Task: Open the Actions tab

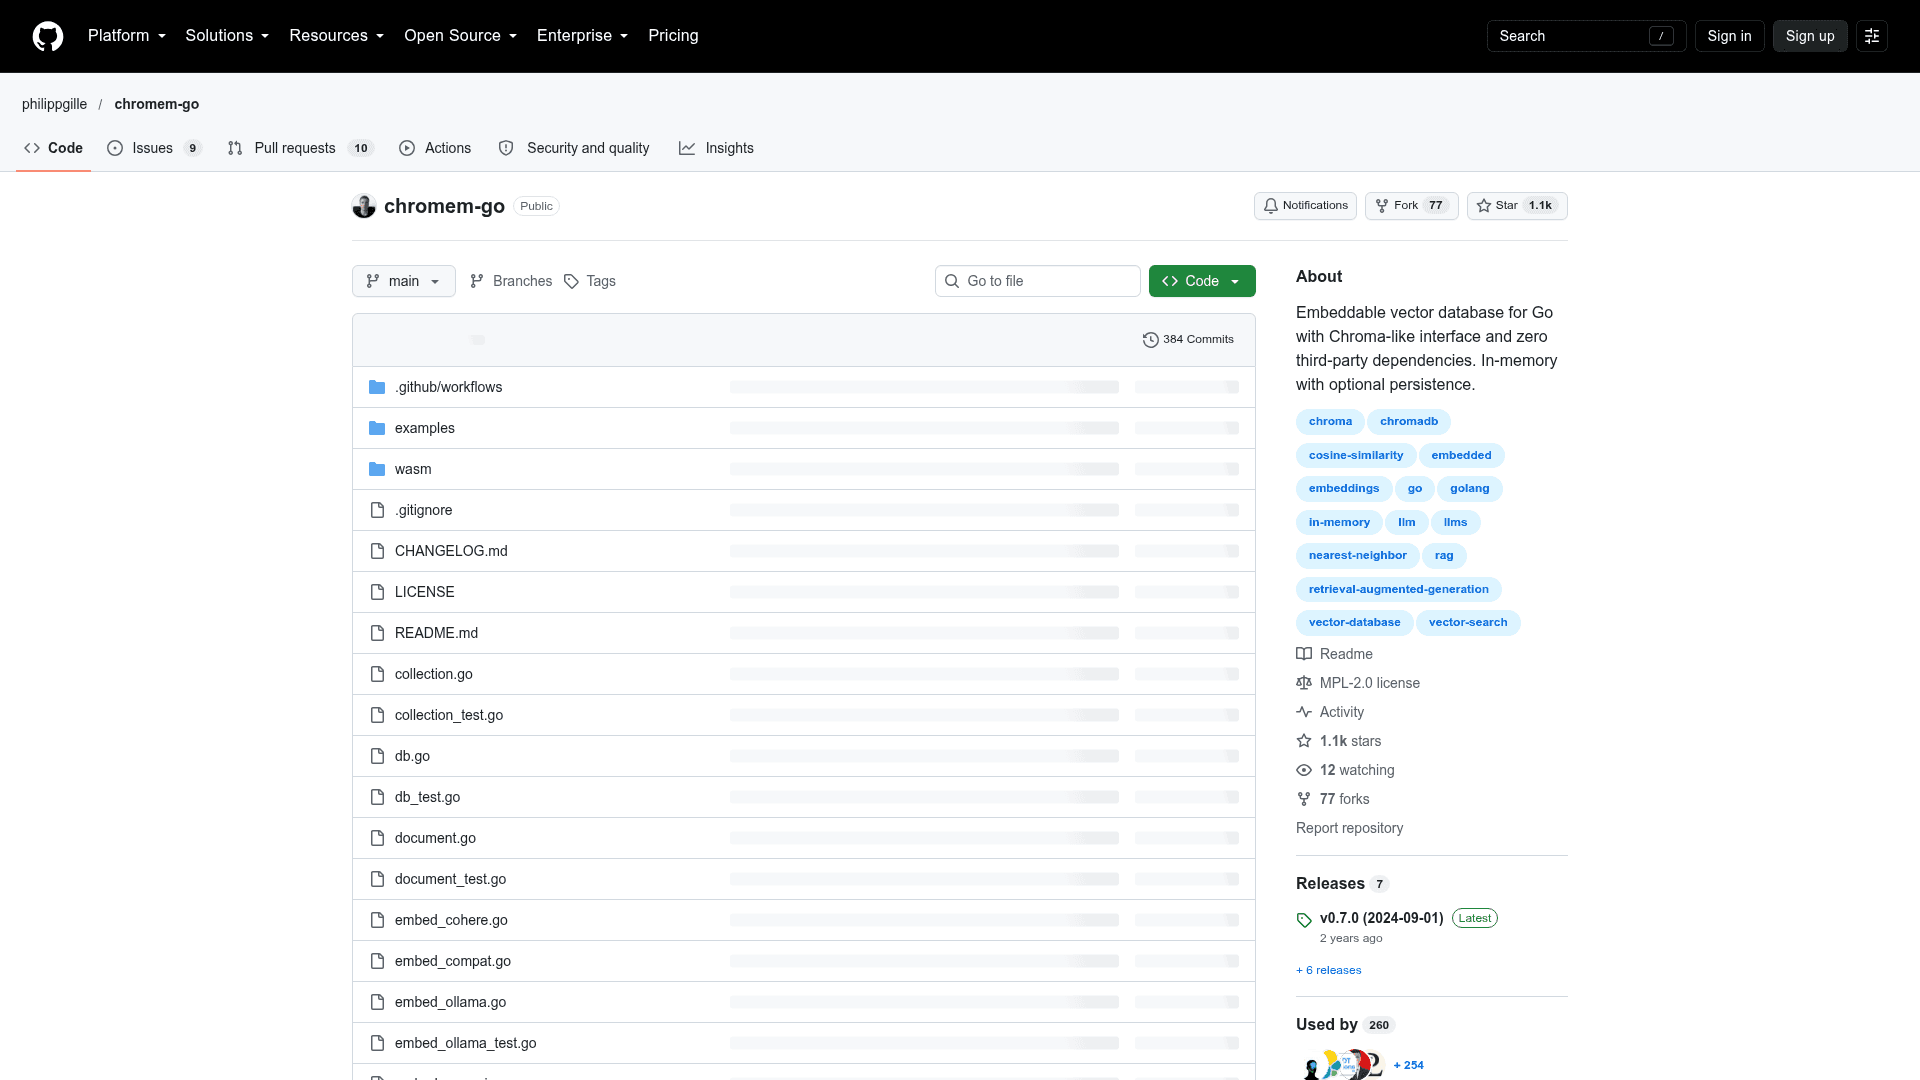Action: click(435, 148)
